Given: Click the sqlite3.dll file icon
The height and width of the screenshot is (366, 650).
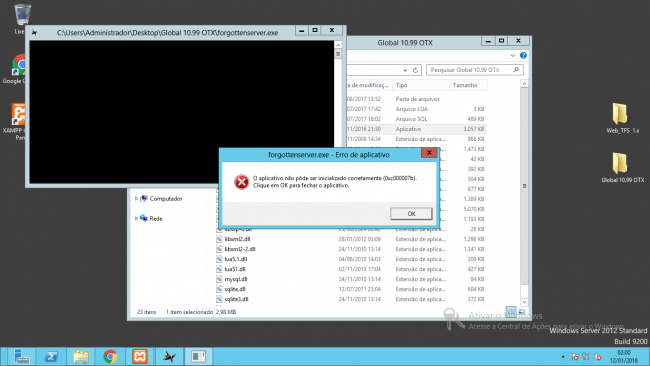Looking at the screenshot, I should 219,299.
